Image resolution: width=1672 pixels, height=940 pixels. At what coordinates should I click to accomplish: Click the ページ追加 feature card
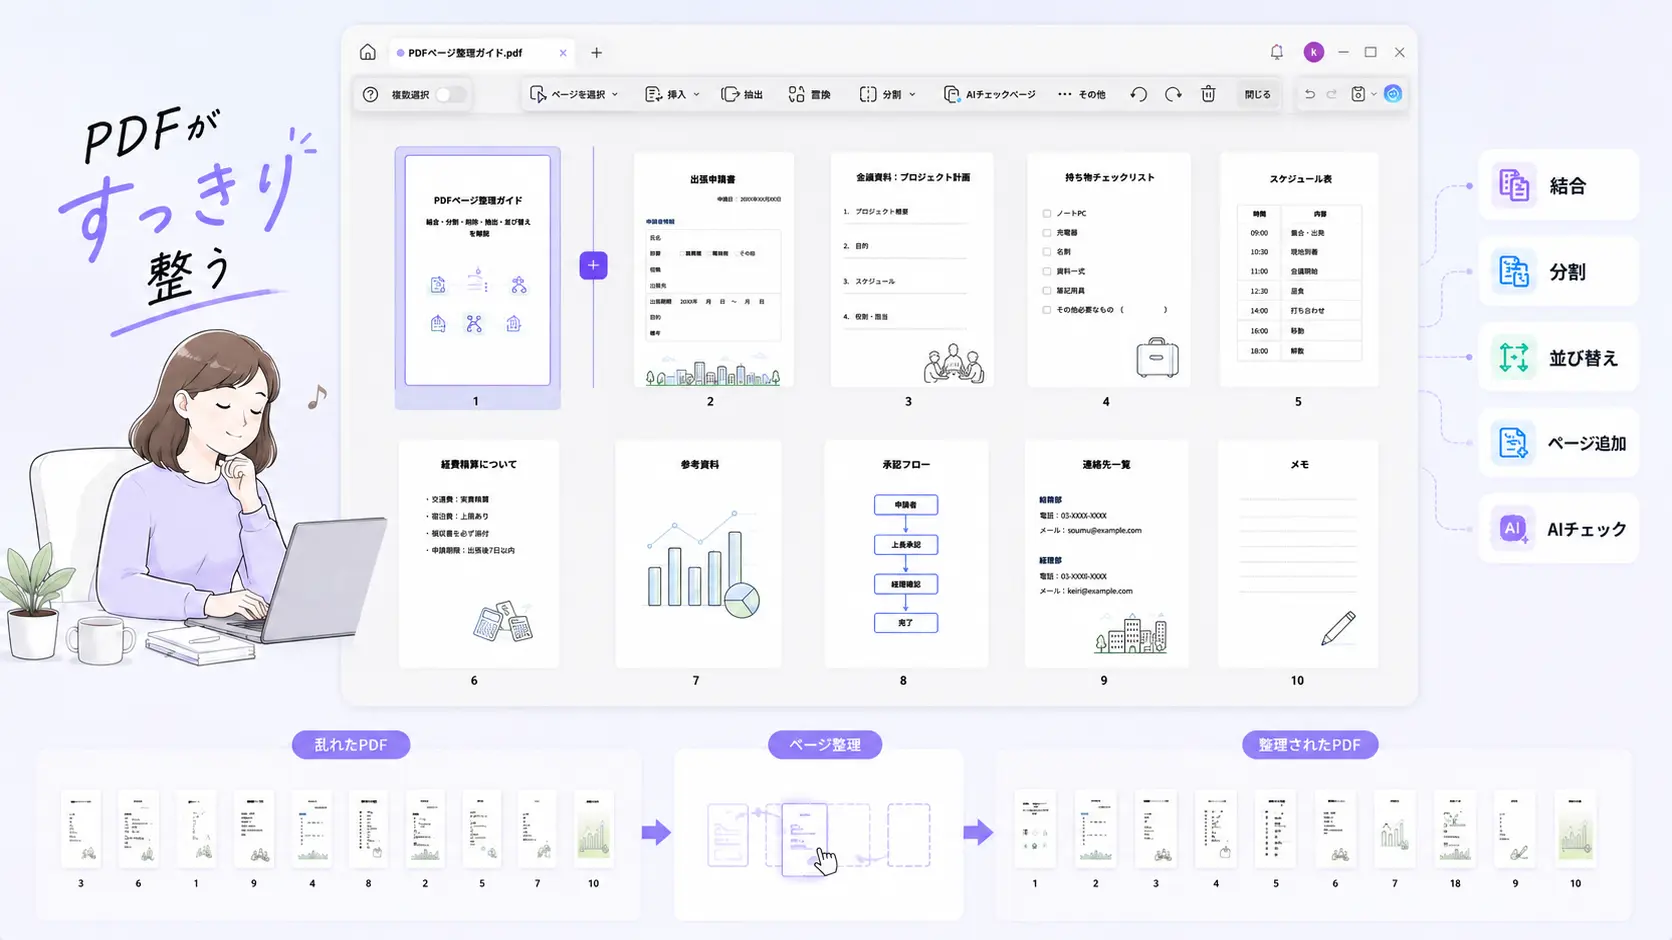click(x=1558, y=442)
